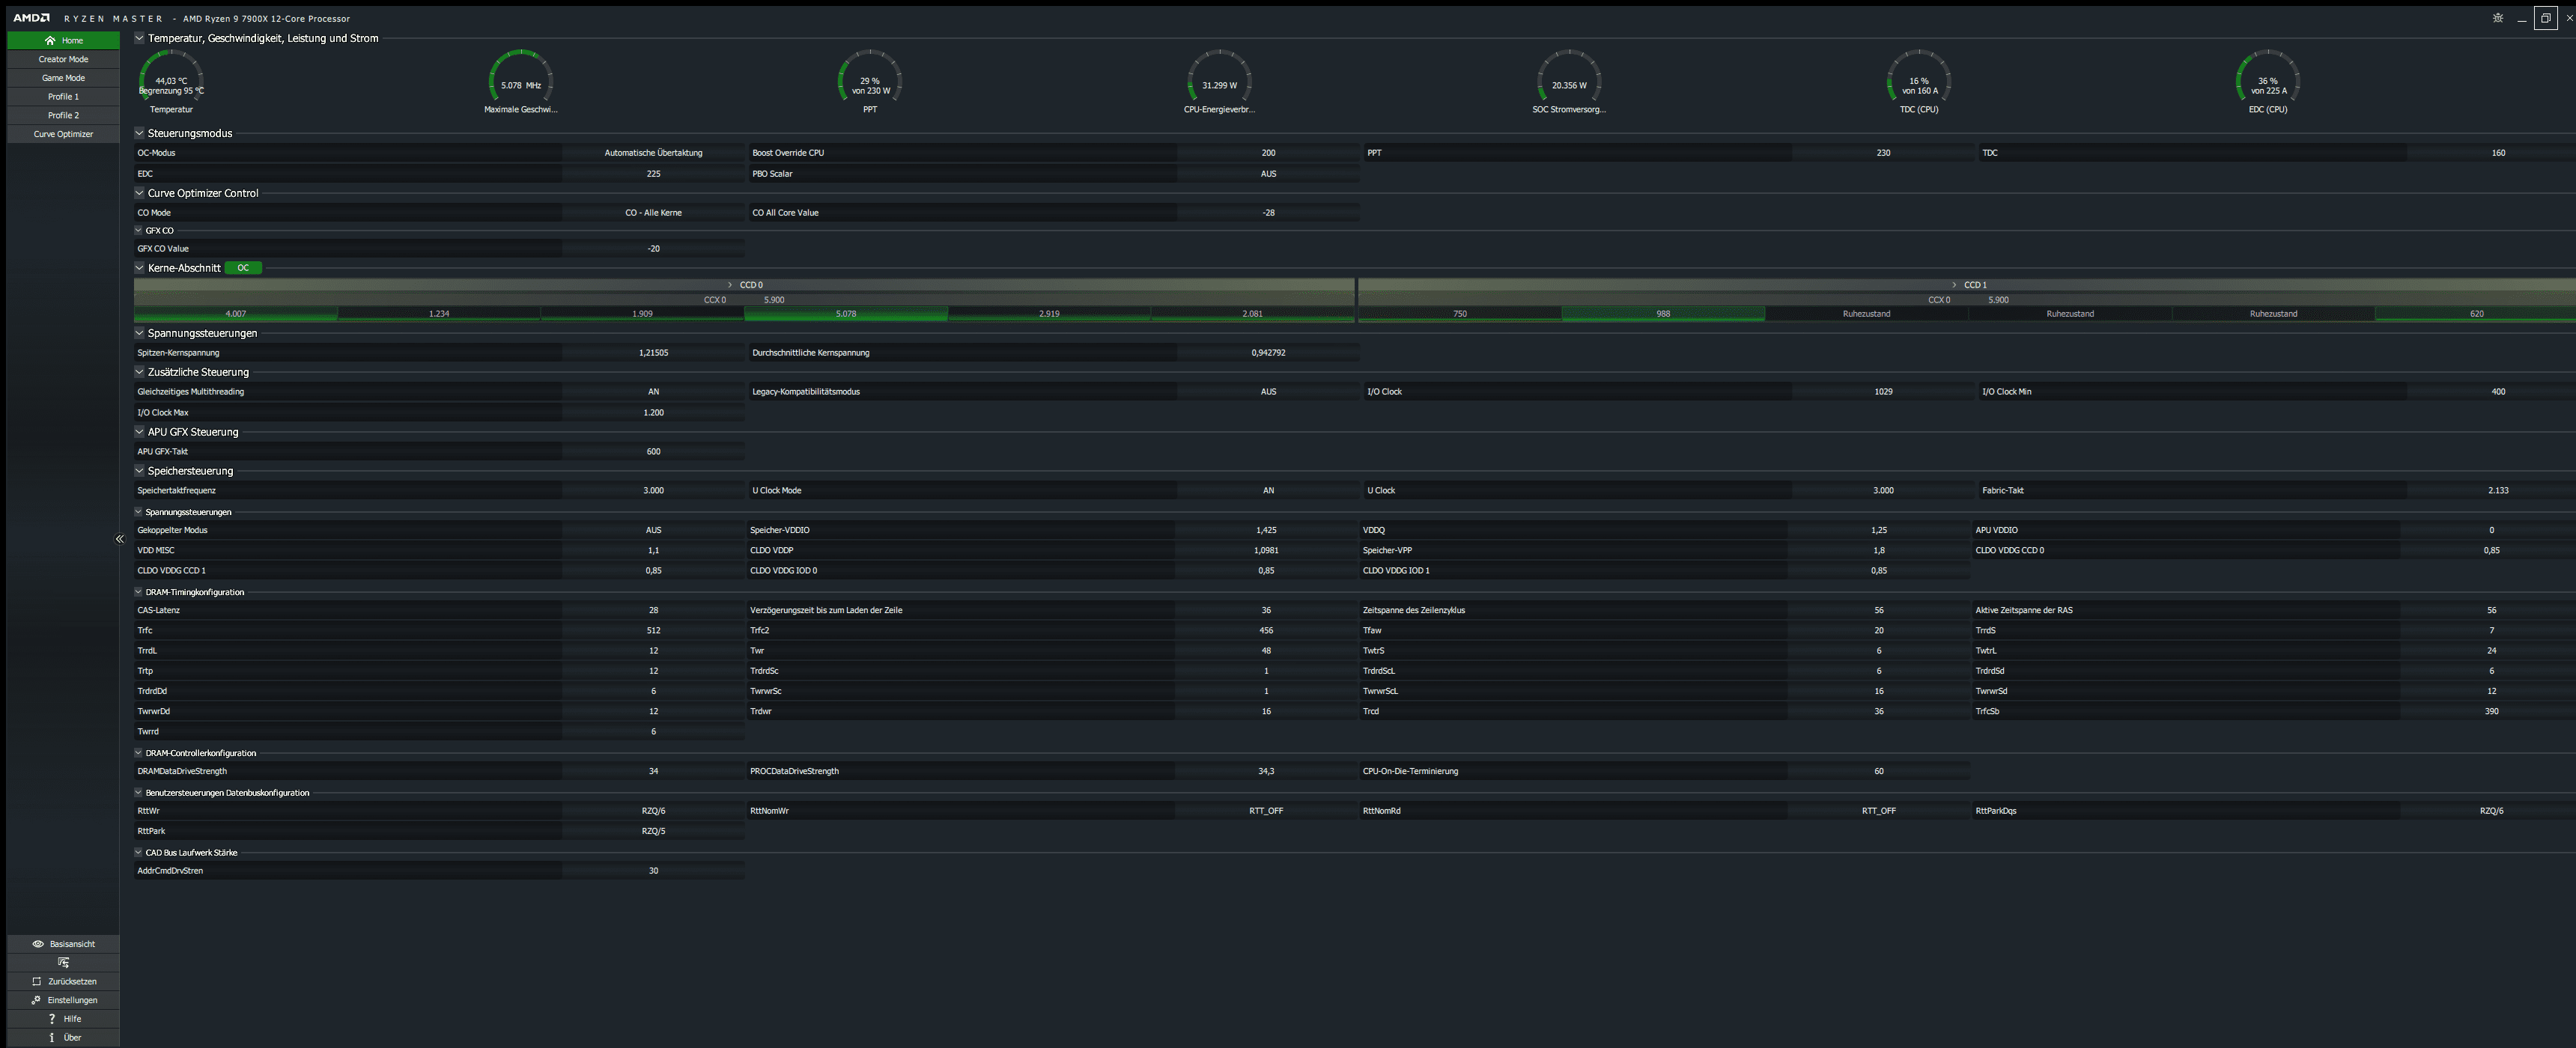
Task: Select the CCD 1 core bar showing 620
Action: [x=2476, y=314]
